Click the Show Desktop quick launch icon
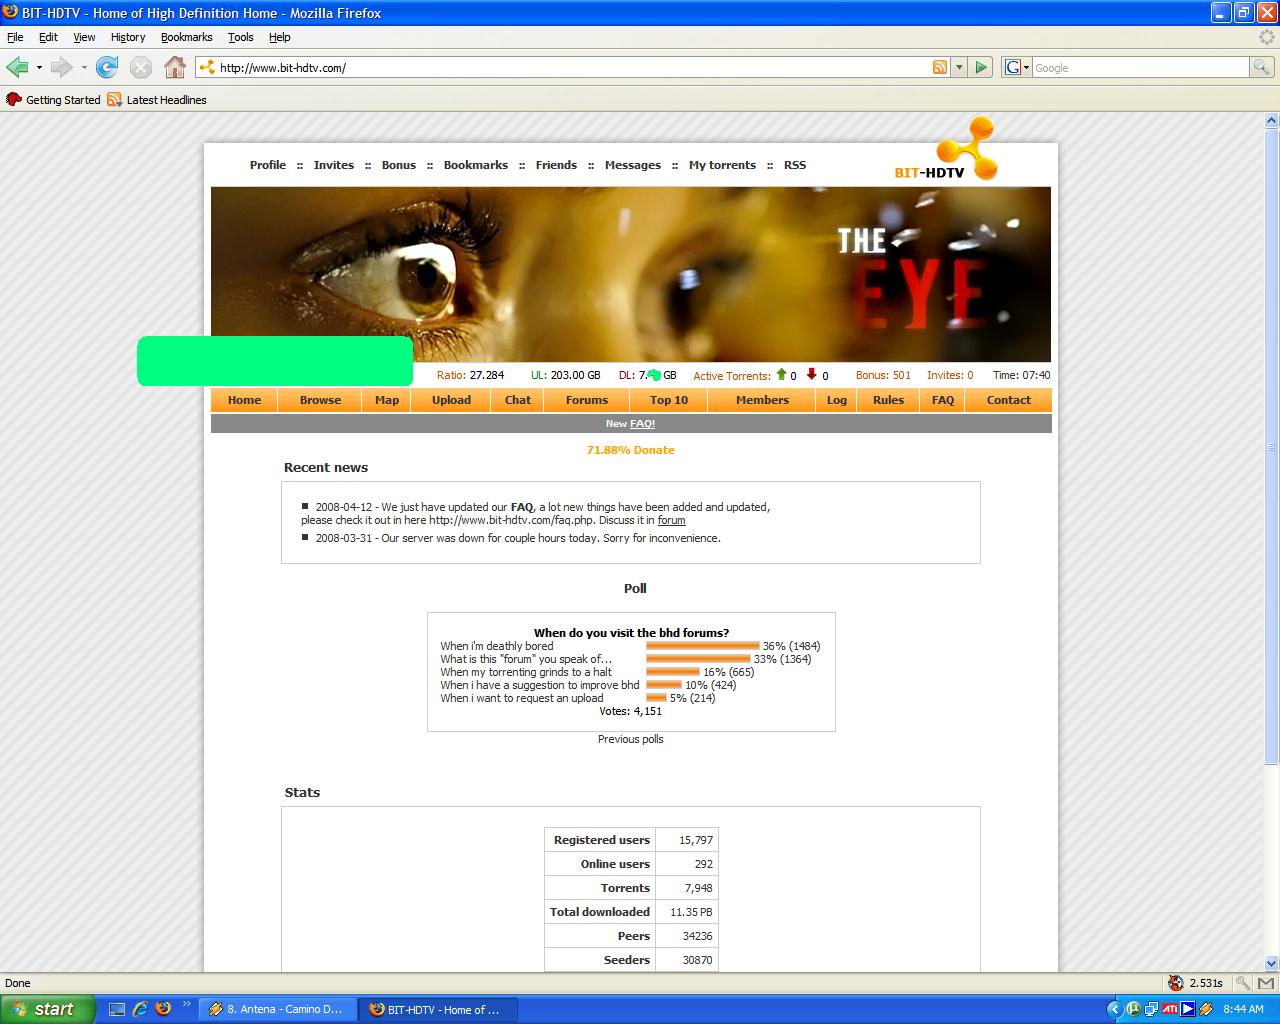 117,1009
